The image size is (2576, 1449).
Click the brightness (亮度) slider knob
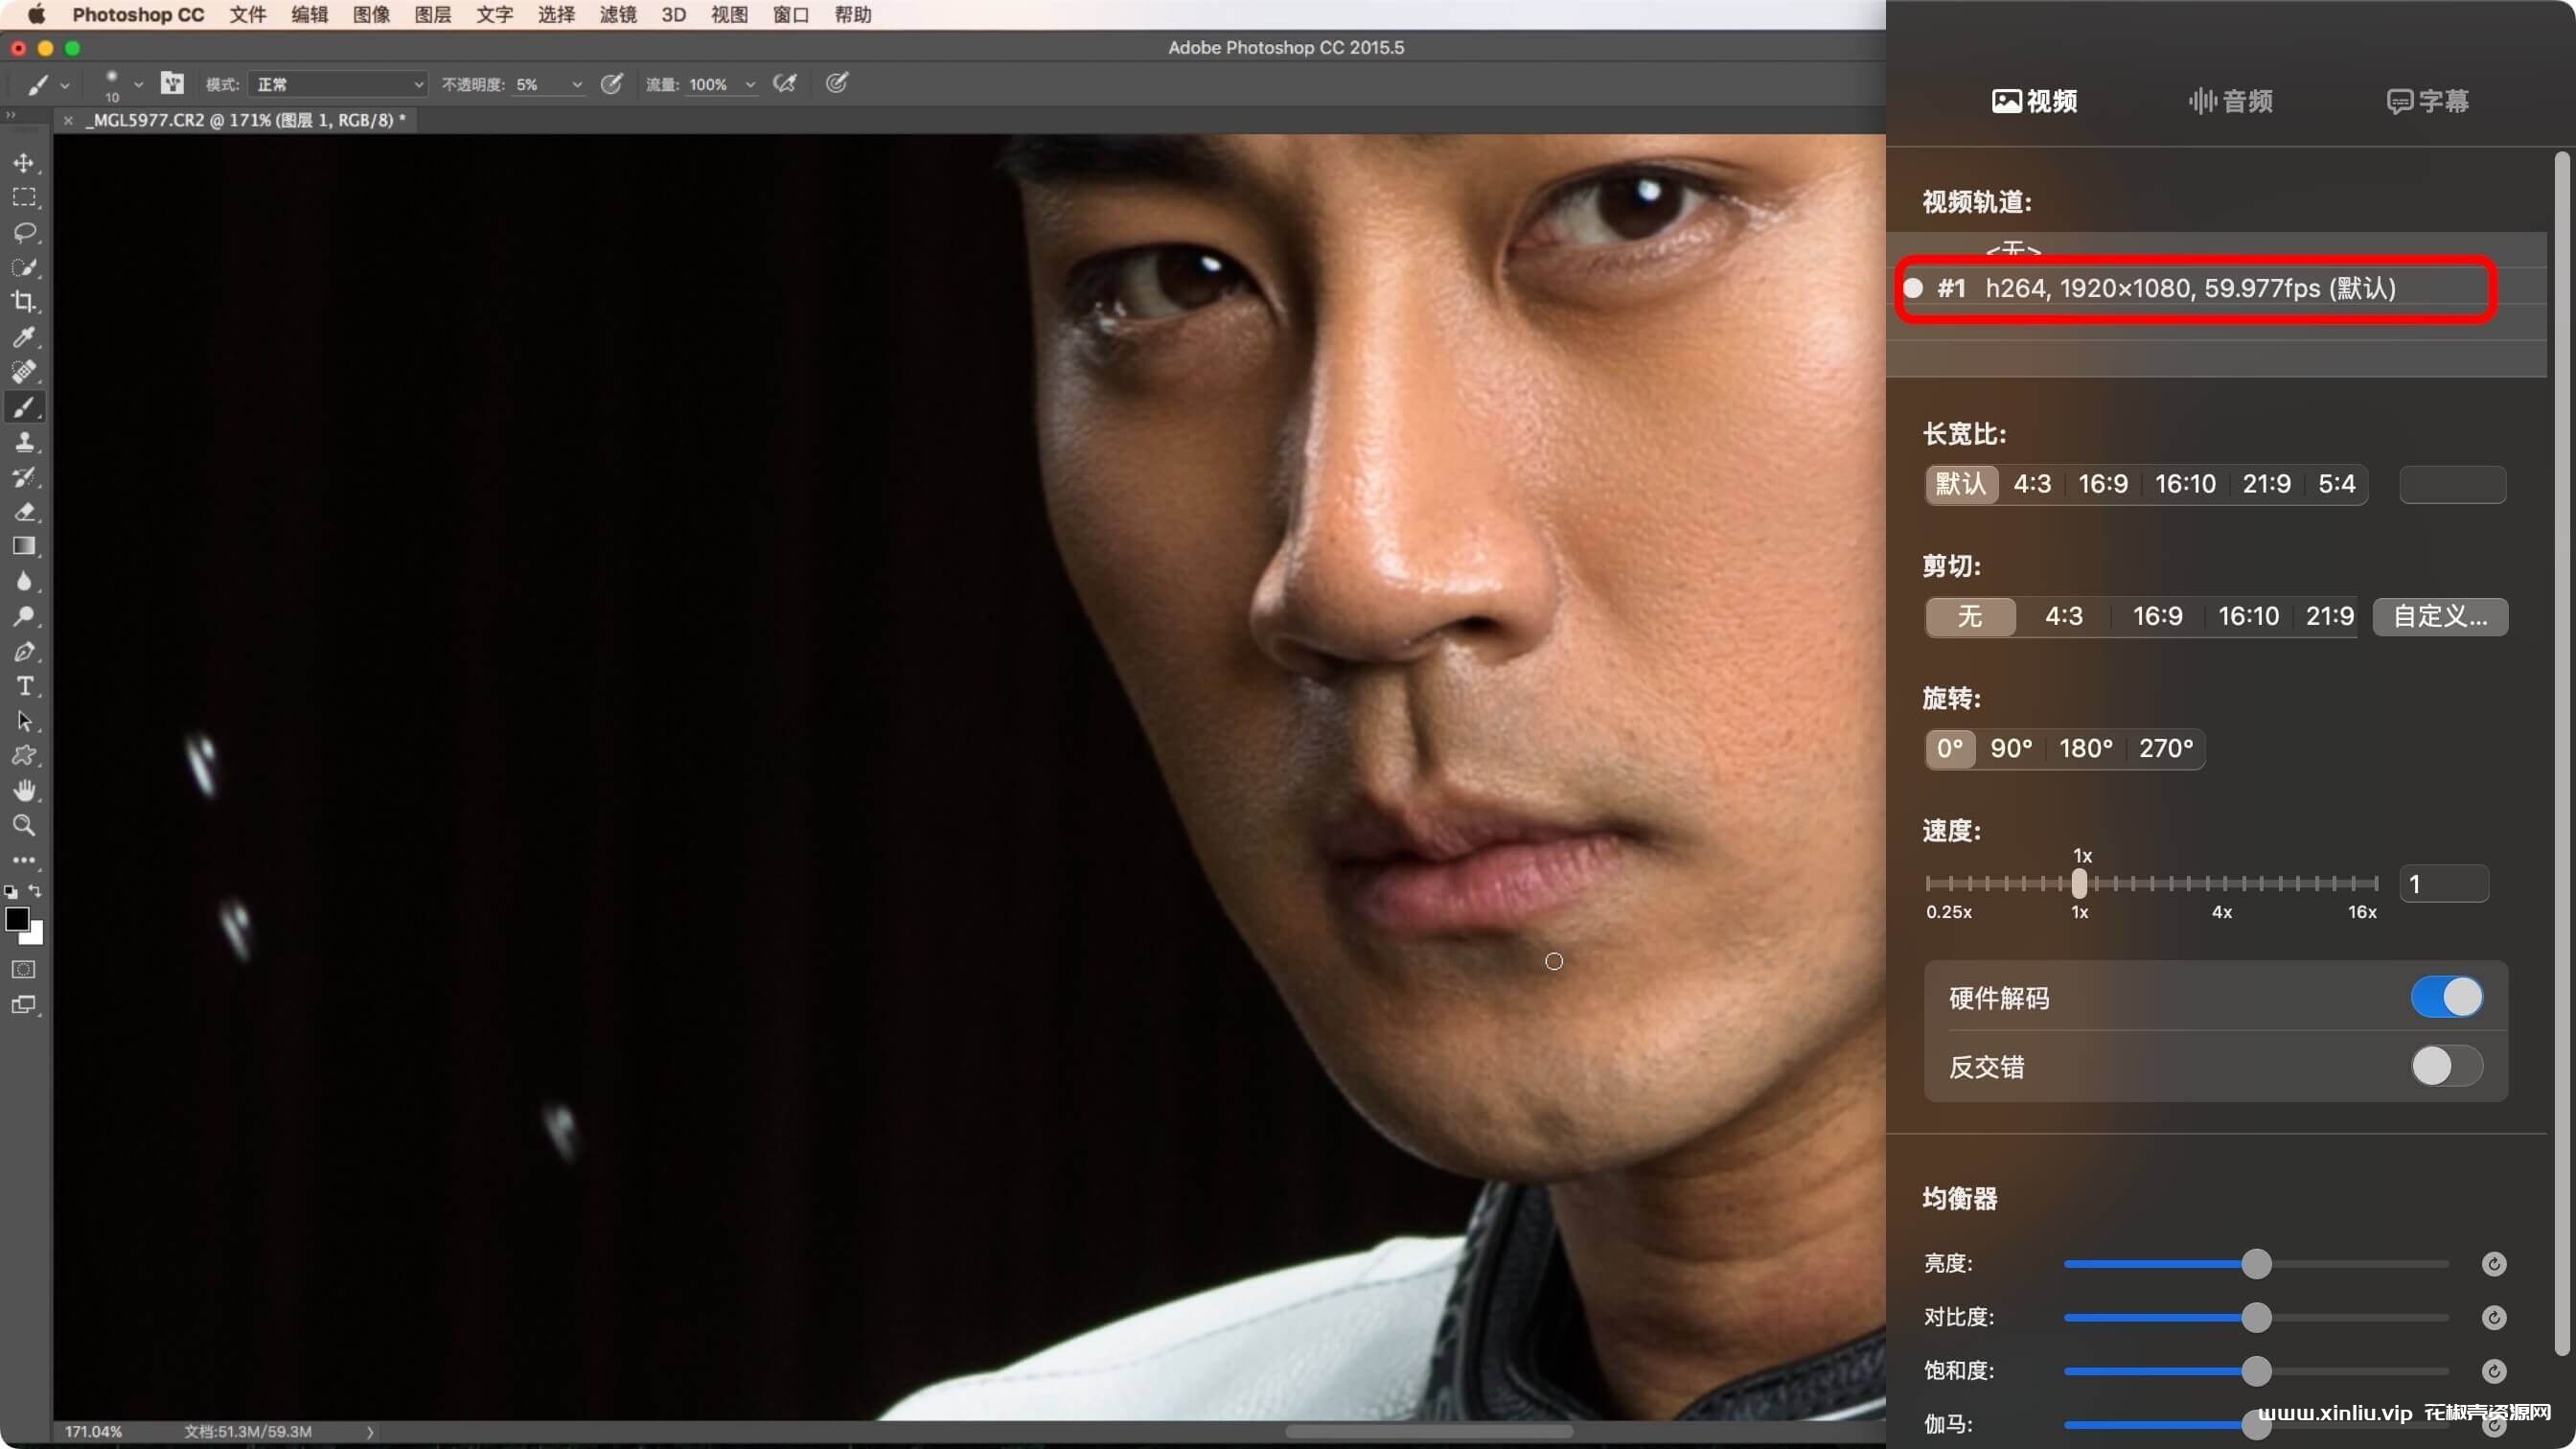point(2256,1264)
